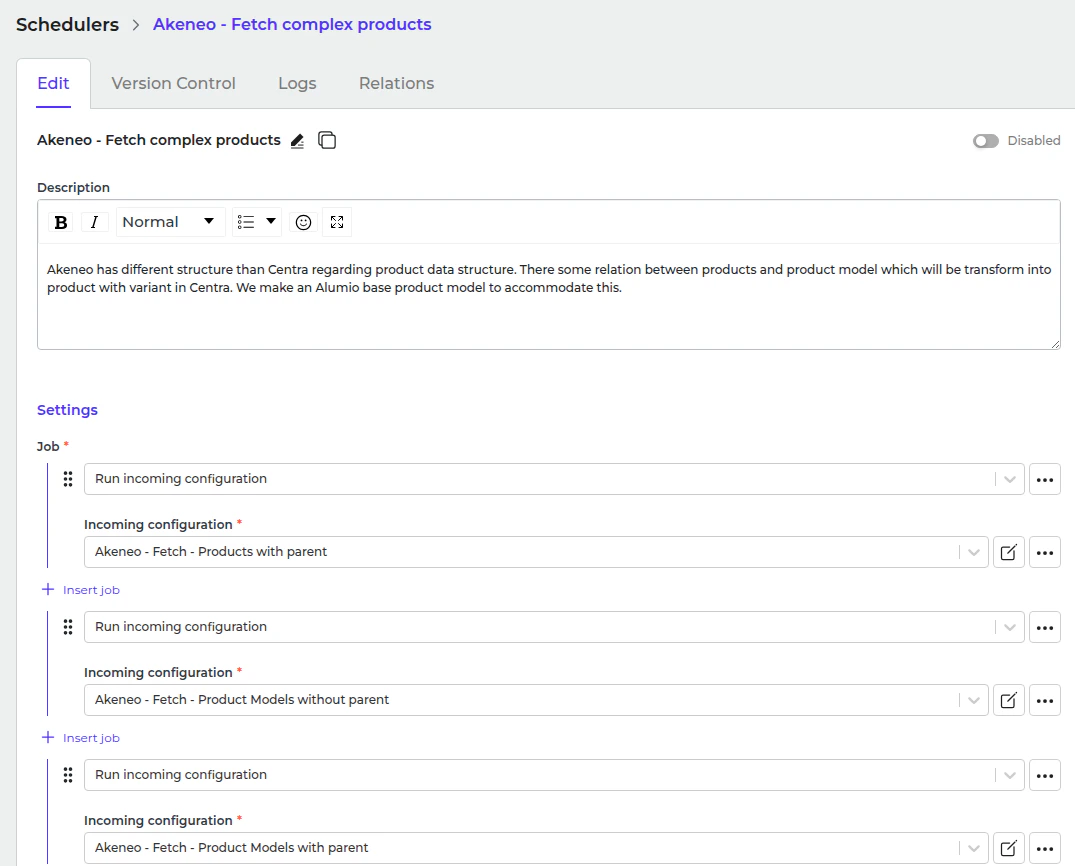Switch to the Edit tab
Viewport: 1075px width, 866px height.
pyautogui.click(x=53, y=84)
